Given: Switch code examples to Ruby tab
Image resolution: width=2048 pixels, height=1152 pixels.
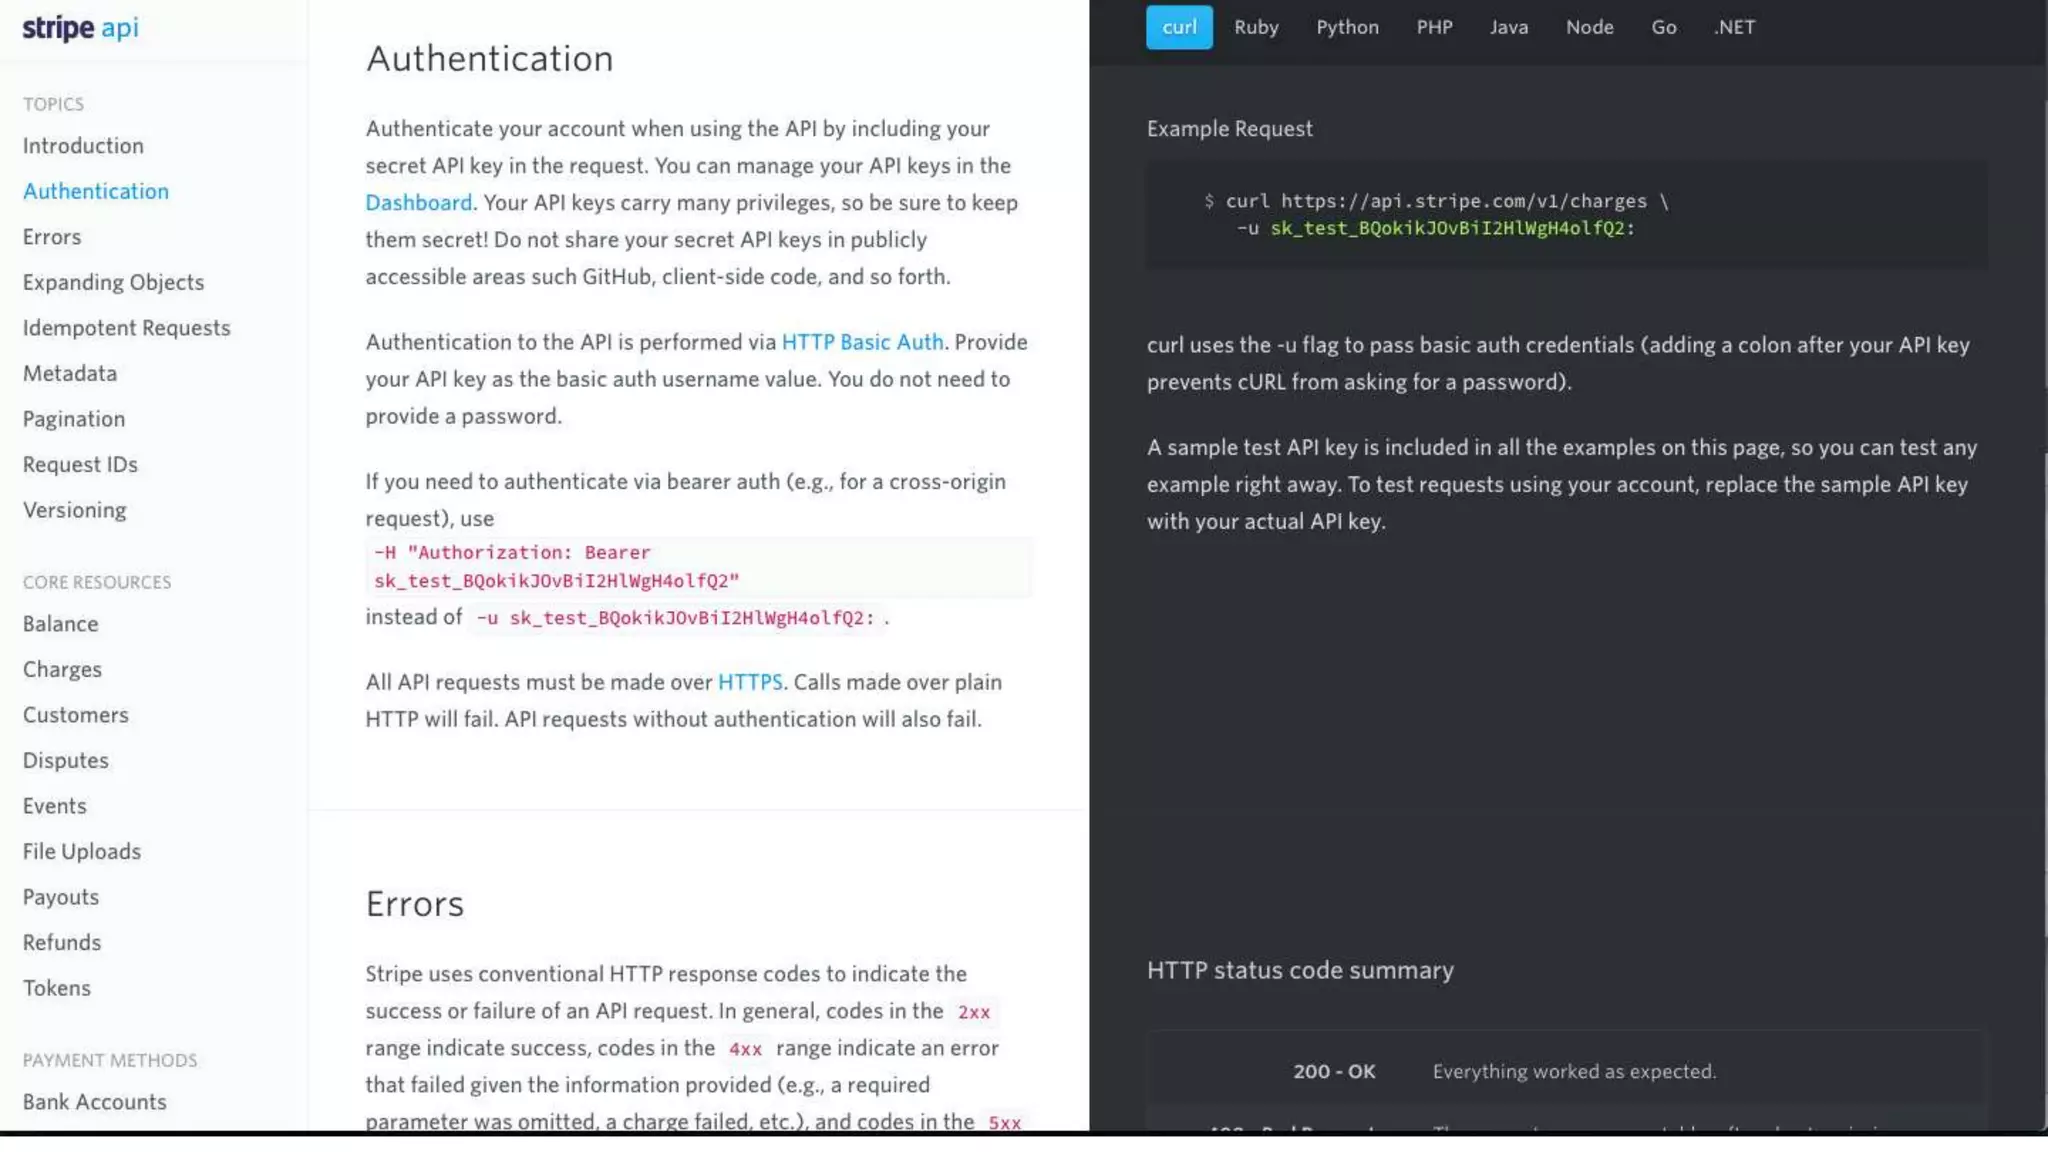Looking at the screenshot, I should (x=1256, y=27).
